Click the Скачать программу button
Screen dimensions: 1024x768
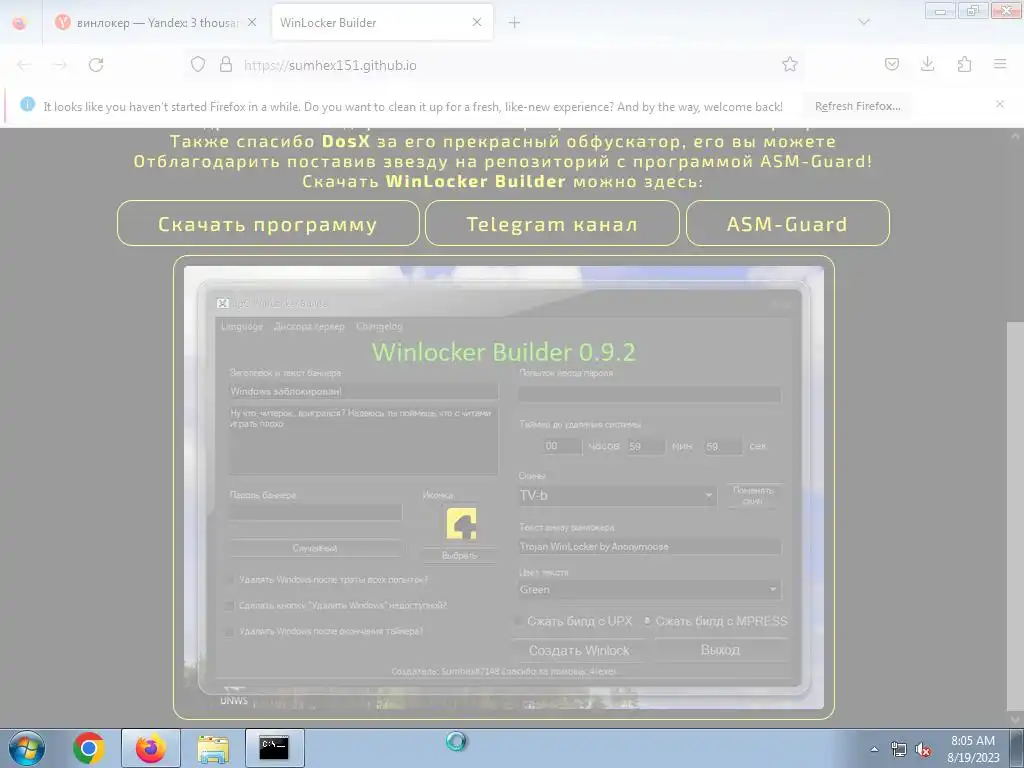click(268, 223)
